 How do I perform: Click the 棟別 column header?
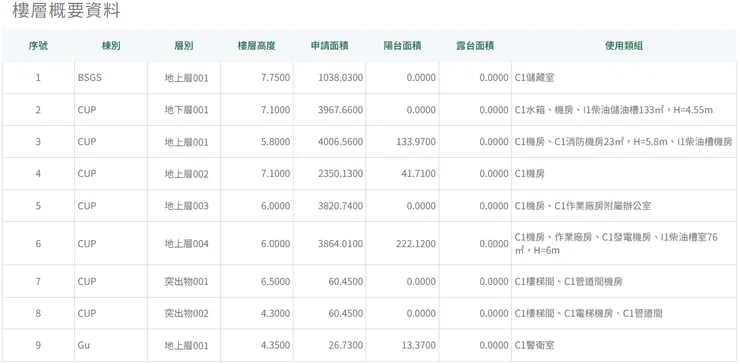111,46
